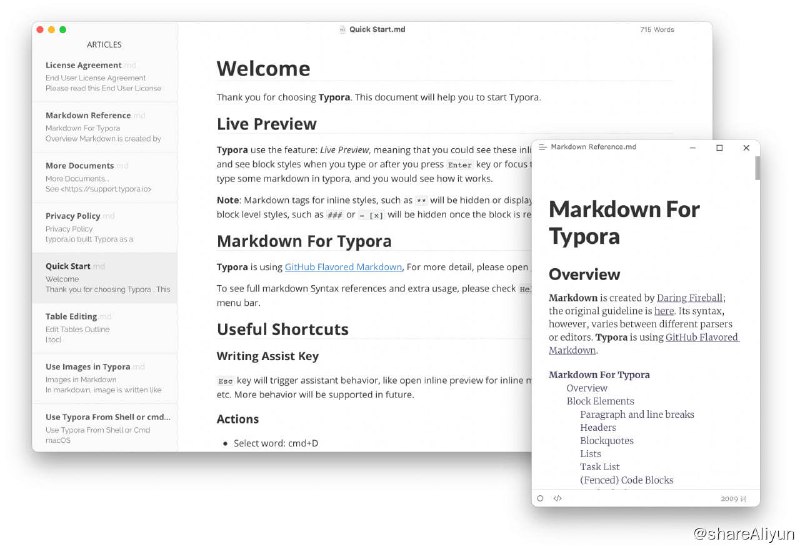The height and width of the screenshot is (549, 800).
Task: Open the Table Editing article
Action: point(71,316)
